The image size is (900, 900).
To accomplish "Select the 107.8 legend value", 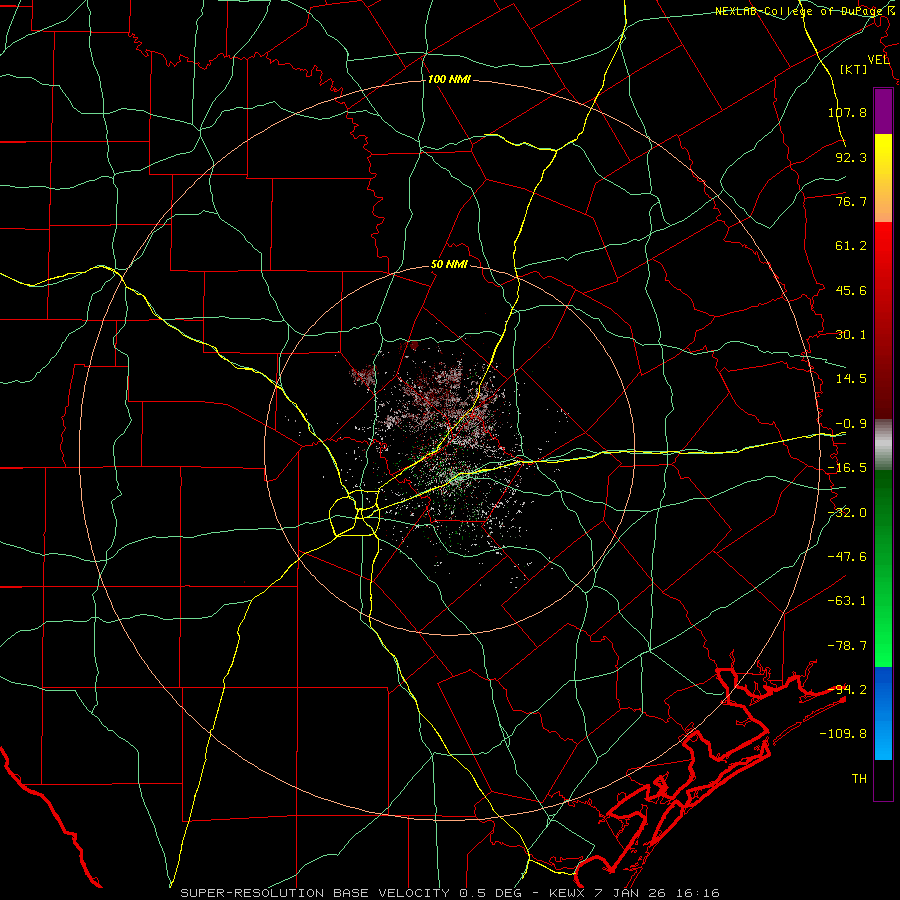I will (847, 112).
